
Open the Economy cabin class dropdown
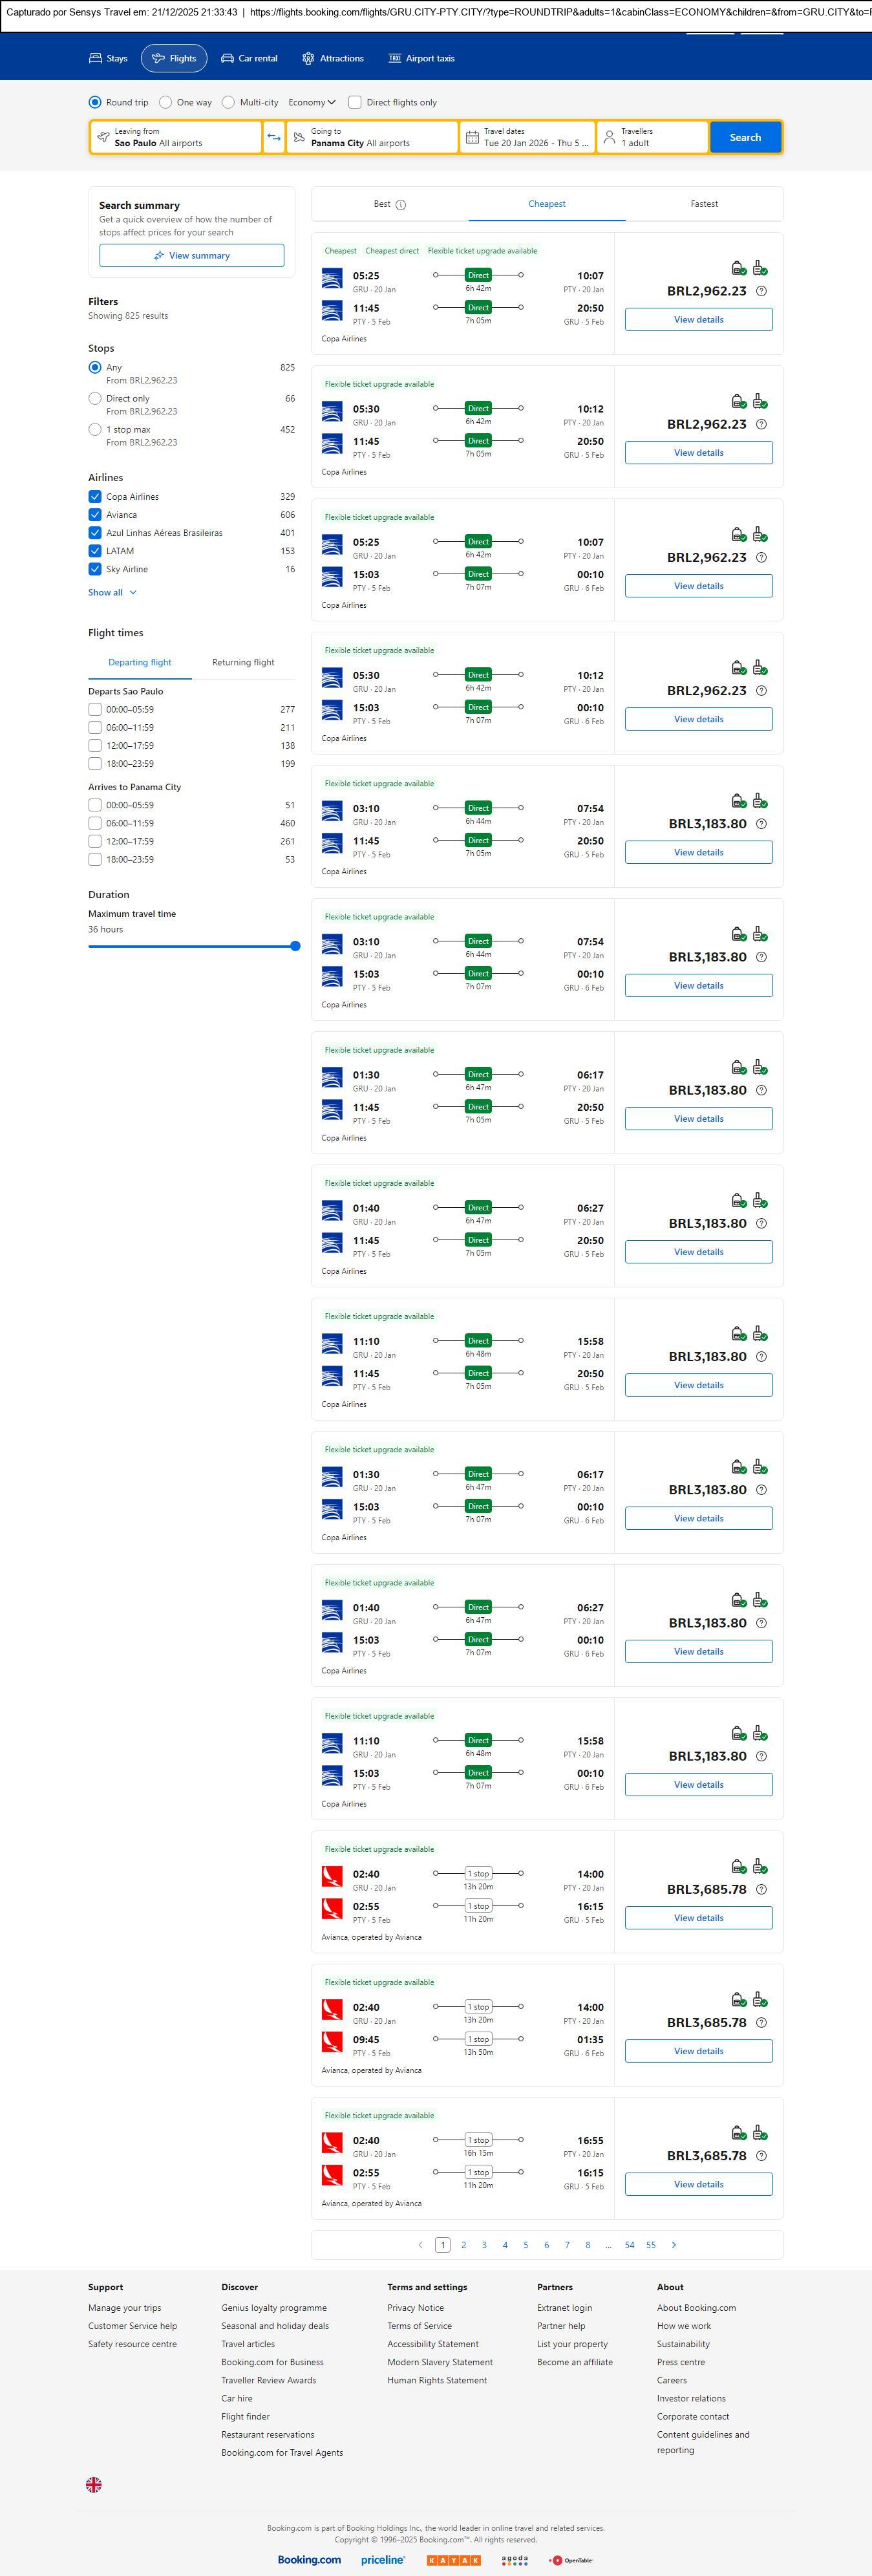coord(312,102)
